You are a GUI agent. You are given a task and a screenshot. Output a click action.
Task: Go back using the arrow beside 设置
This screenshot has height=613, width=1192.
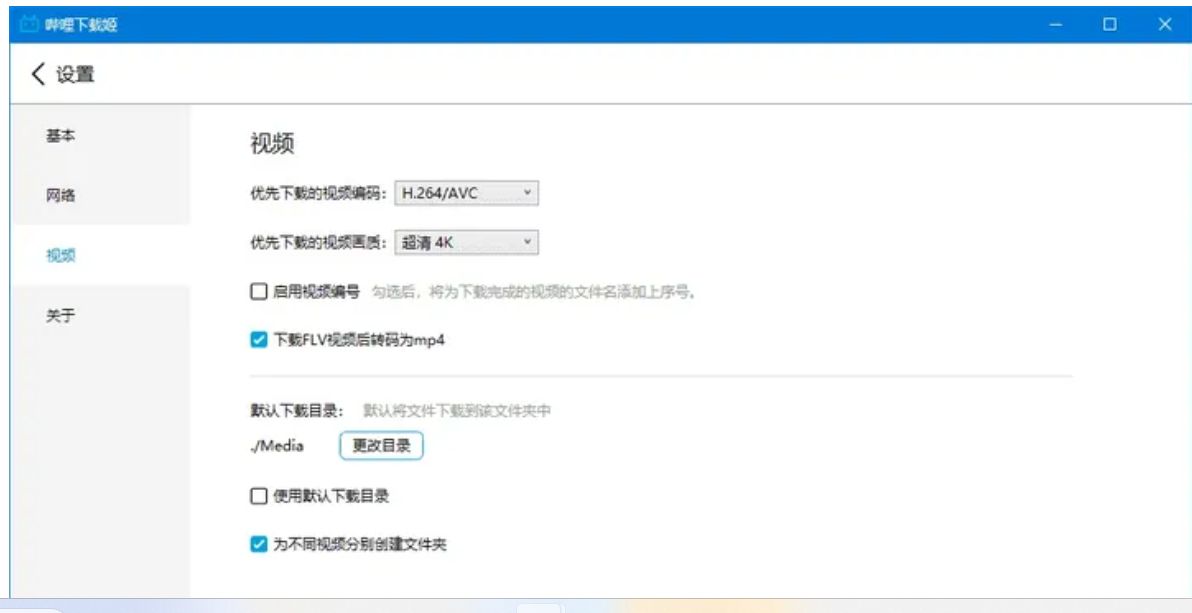(x=38, y=74)
